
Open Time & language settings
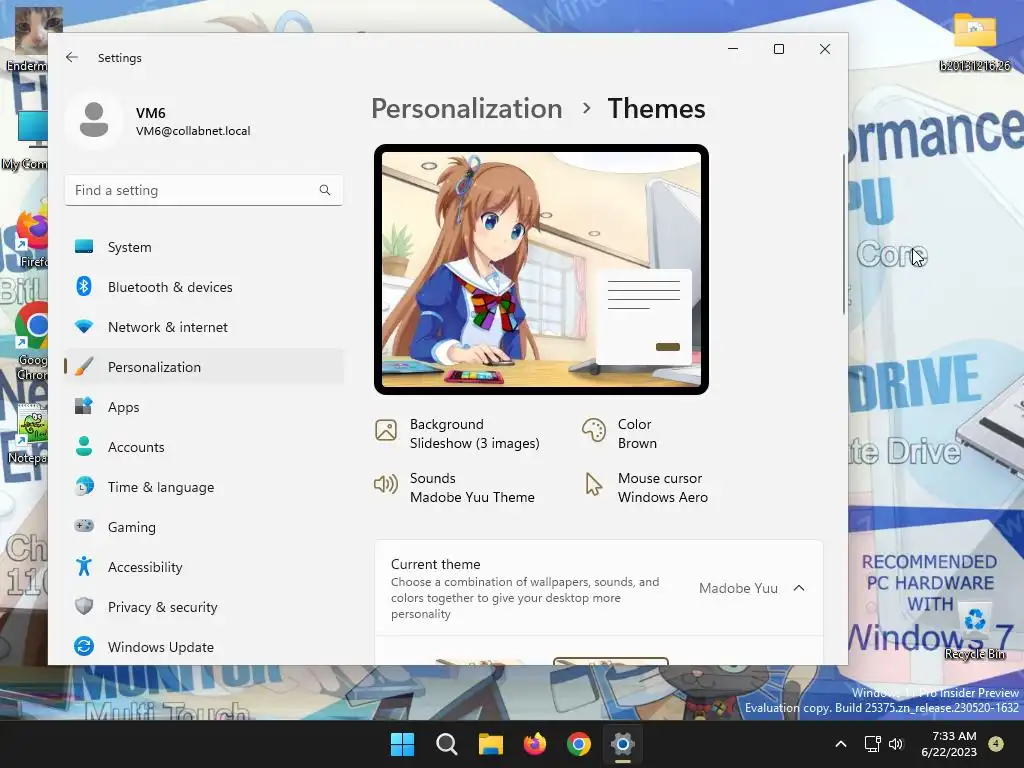pos(204,487)
